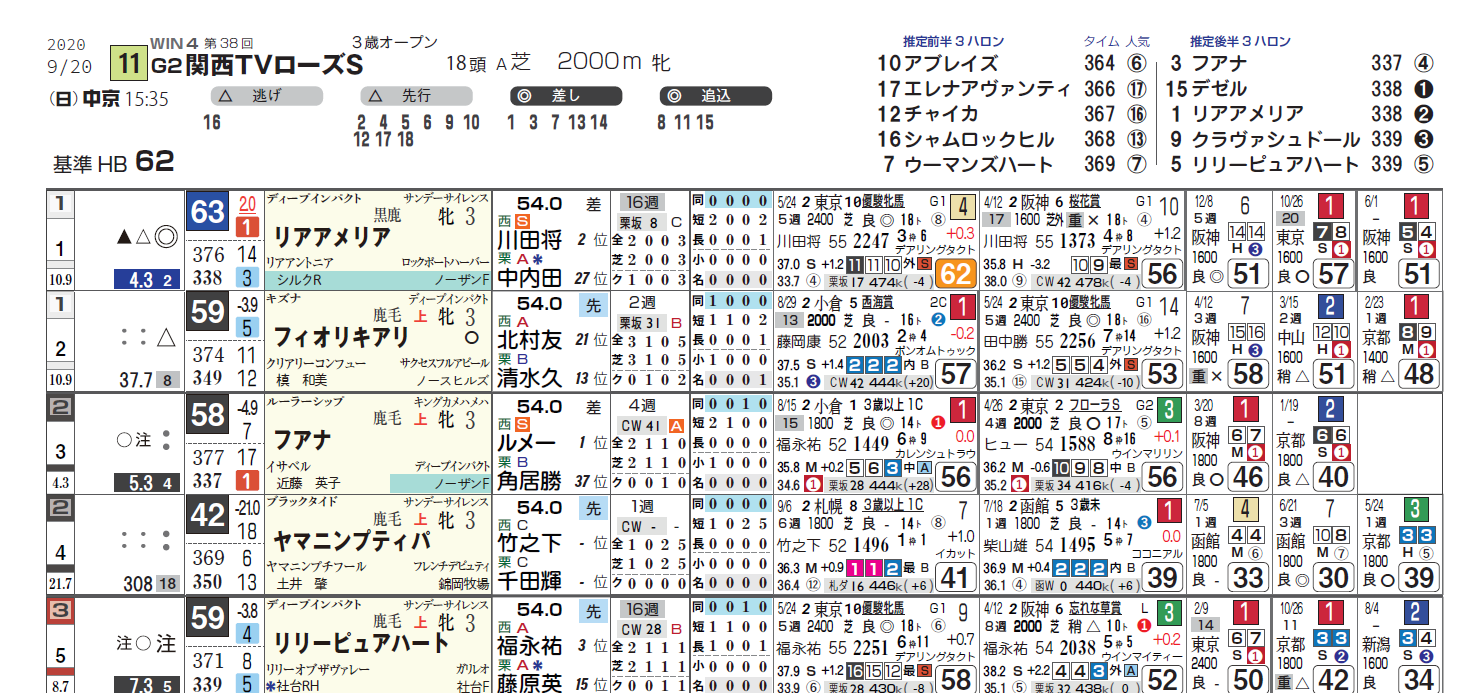
Task: Select 15 デゼル in the 推定後半3ハロン list
Action: click(x=1204, y=89)
